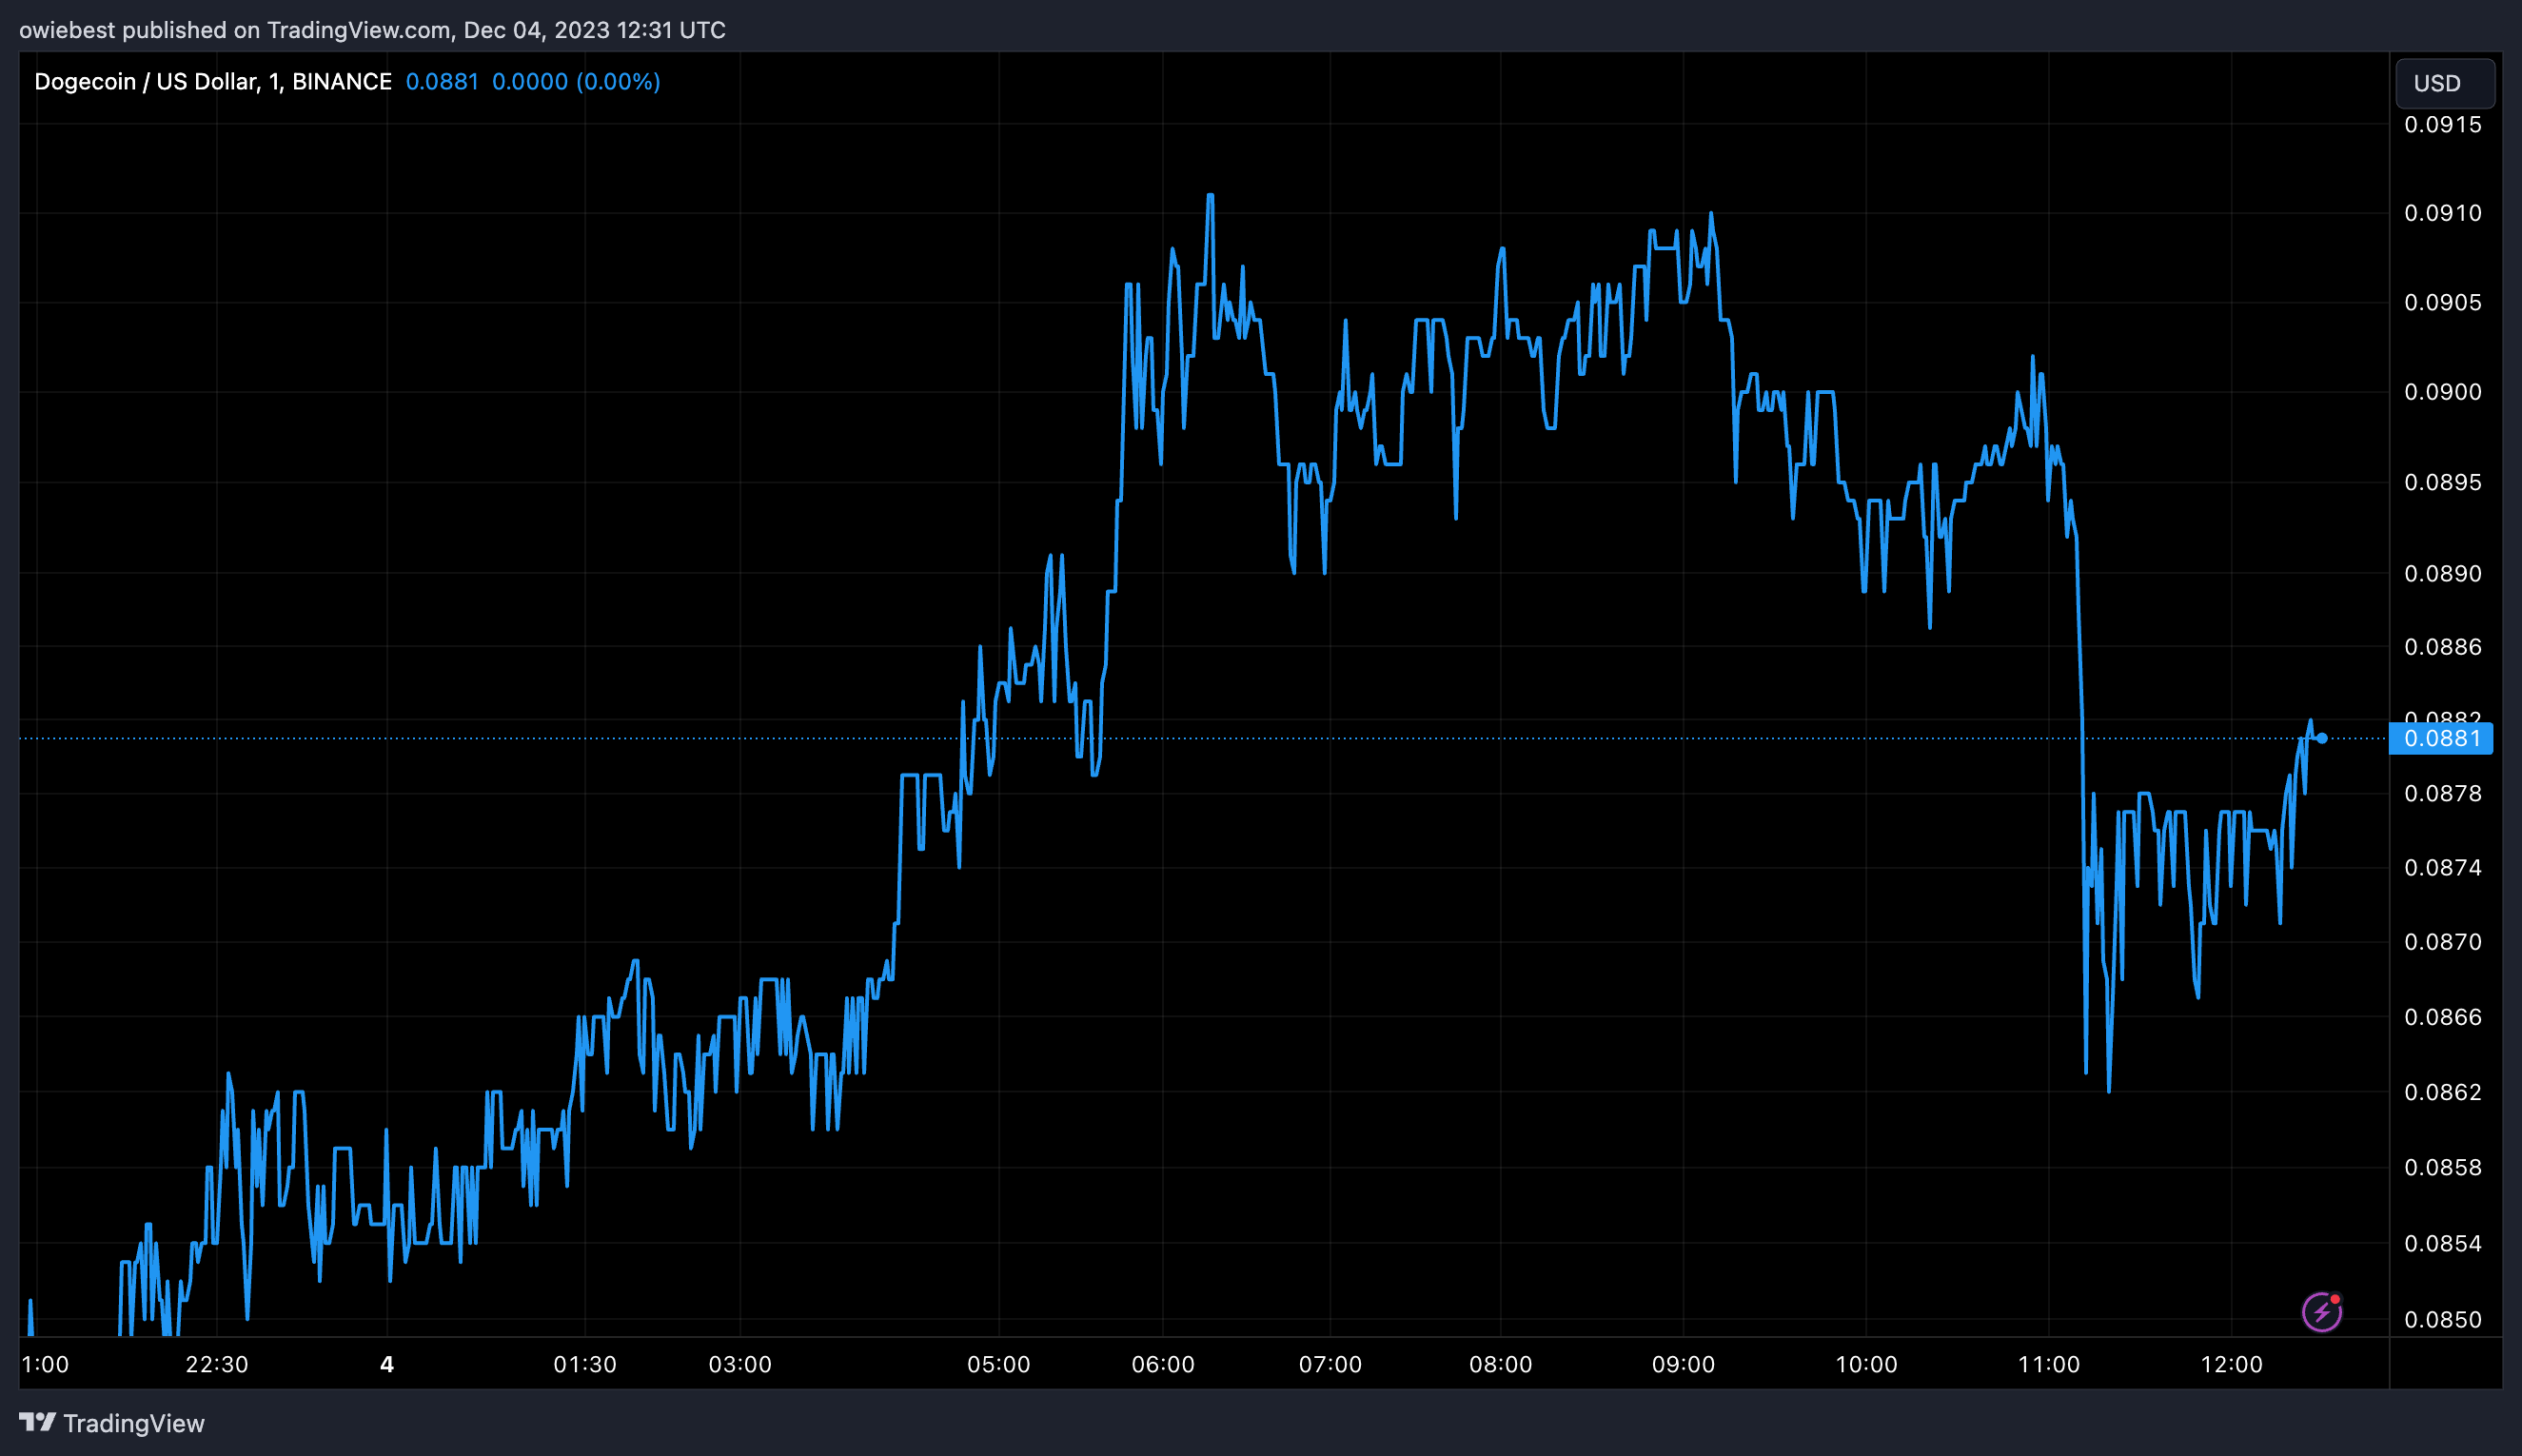Image resolution: width=2522 pixels, height=1456 pixels.
Task: Click the 0.0910 price axis label
Action: point(2442,213)
